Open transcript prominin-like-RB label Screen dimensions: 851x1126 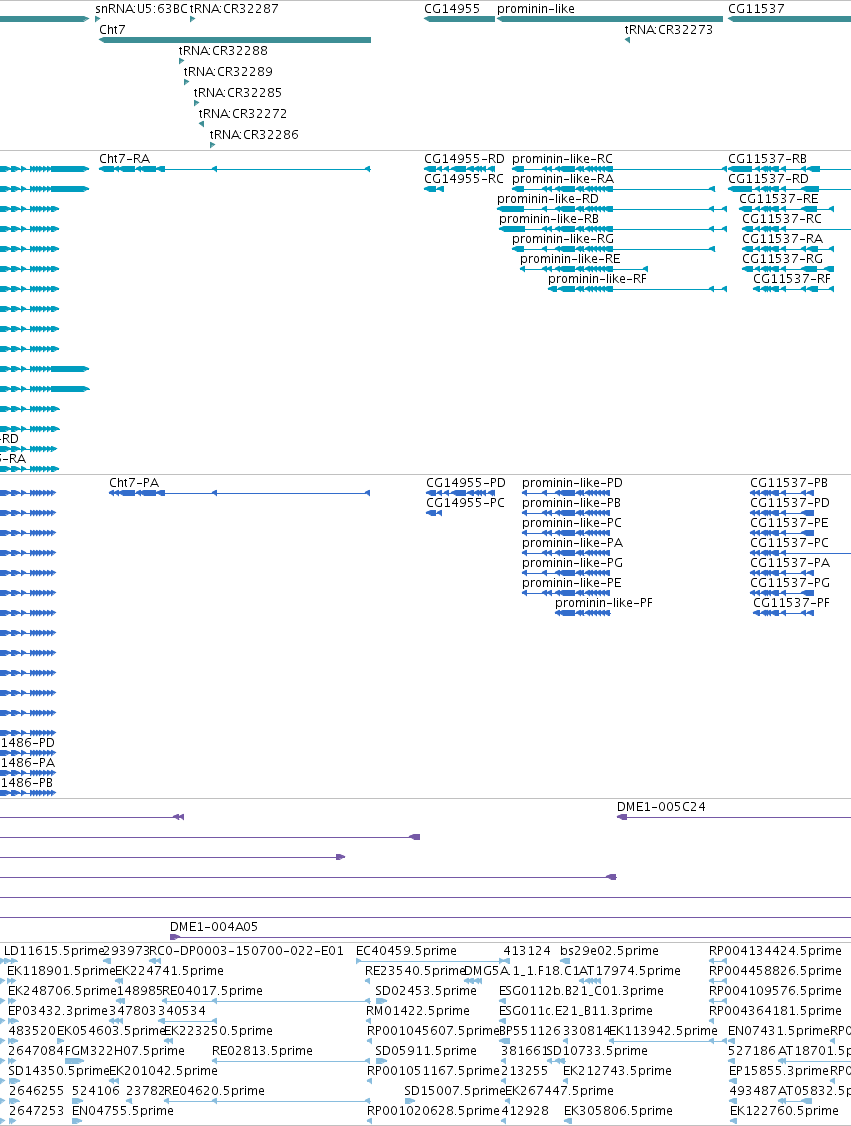(549, 219)
